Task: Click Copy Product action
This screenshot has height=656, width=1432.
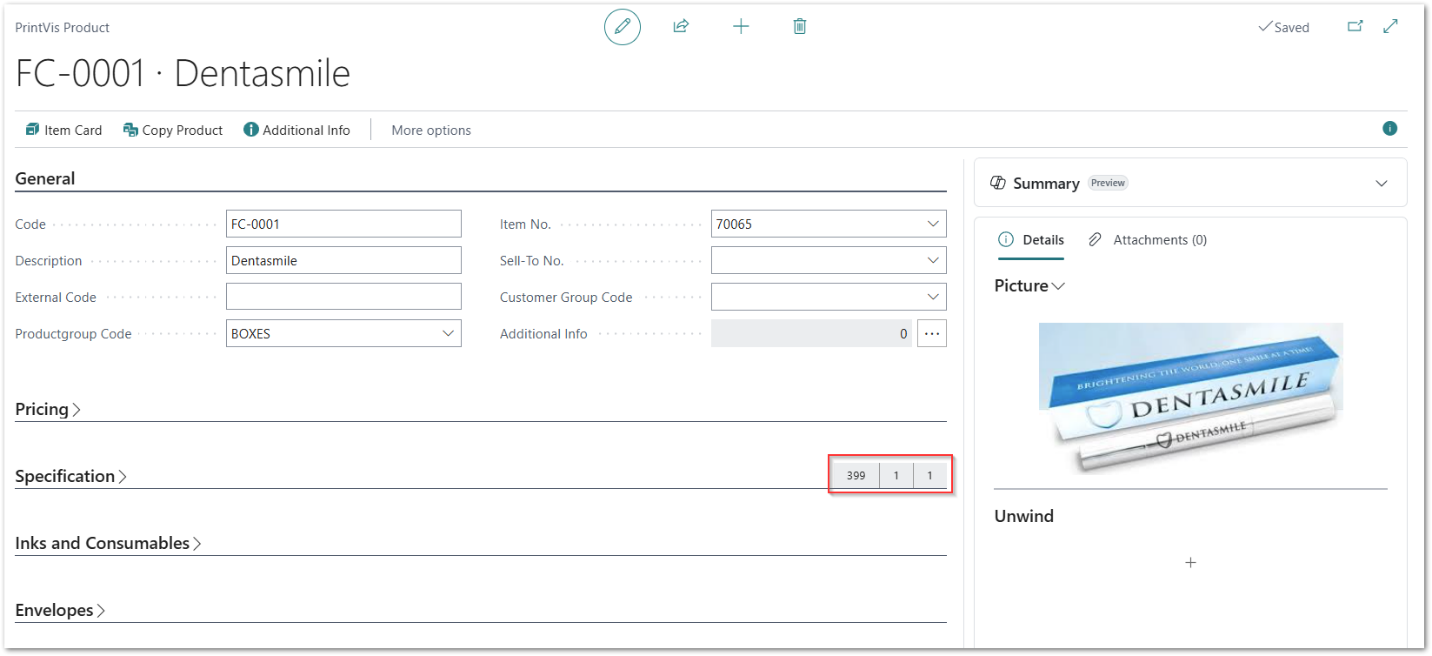Action: click(173, 130)
